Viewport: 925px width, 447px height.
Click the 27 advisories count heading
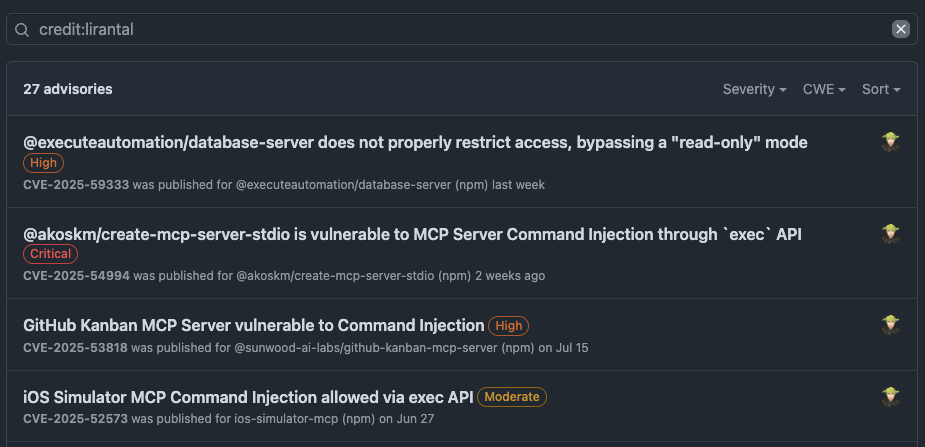[x=68, y=89]
